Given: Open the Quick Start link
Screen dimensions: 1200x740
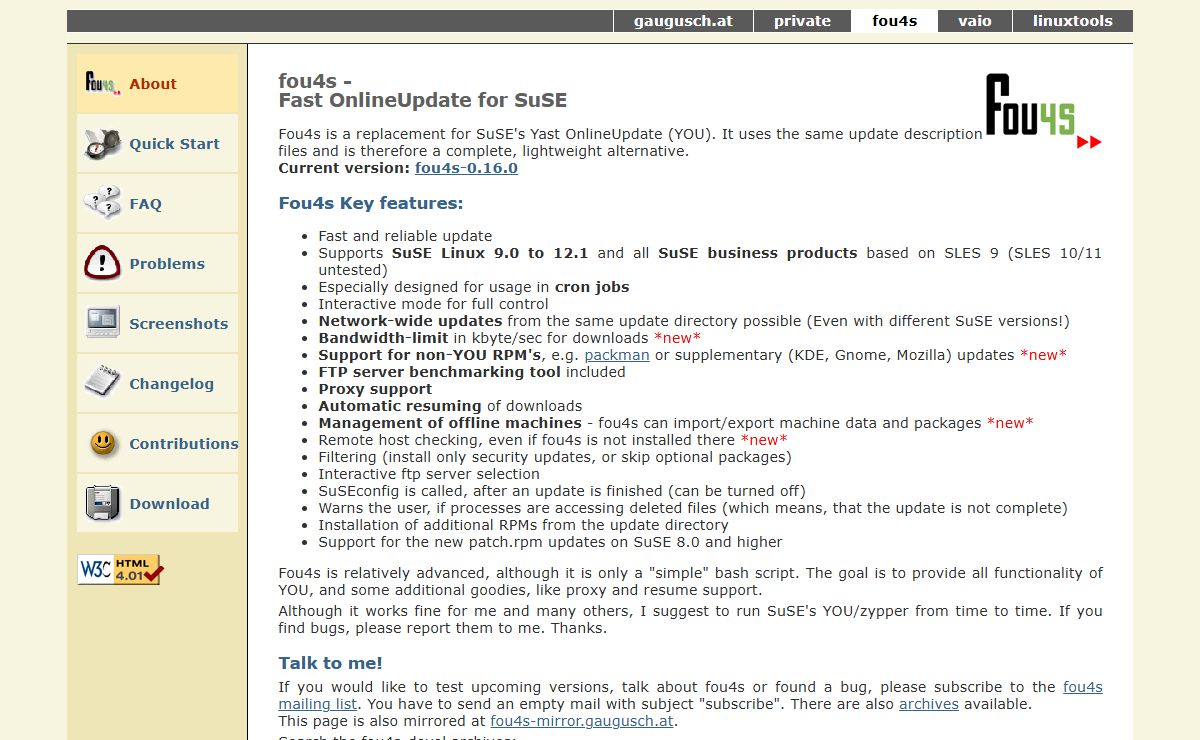Looking at the screenshot, I should [x=174, y=144].
